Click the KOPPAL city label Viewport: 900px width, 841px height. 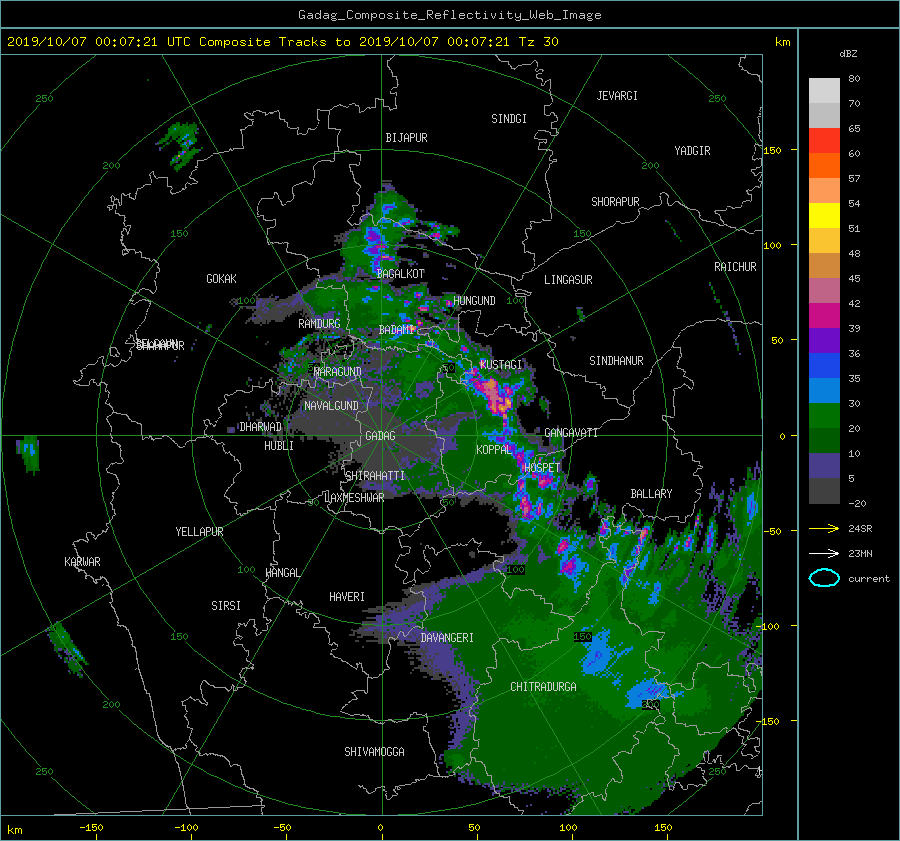[494, 449]
